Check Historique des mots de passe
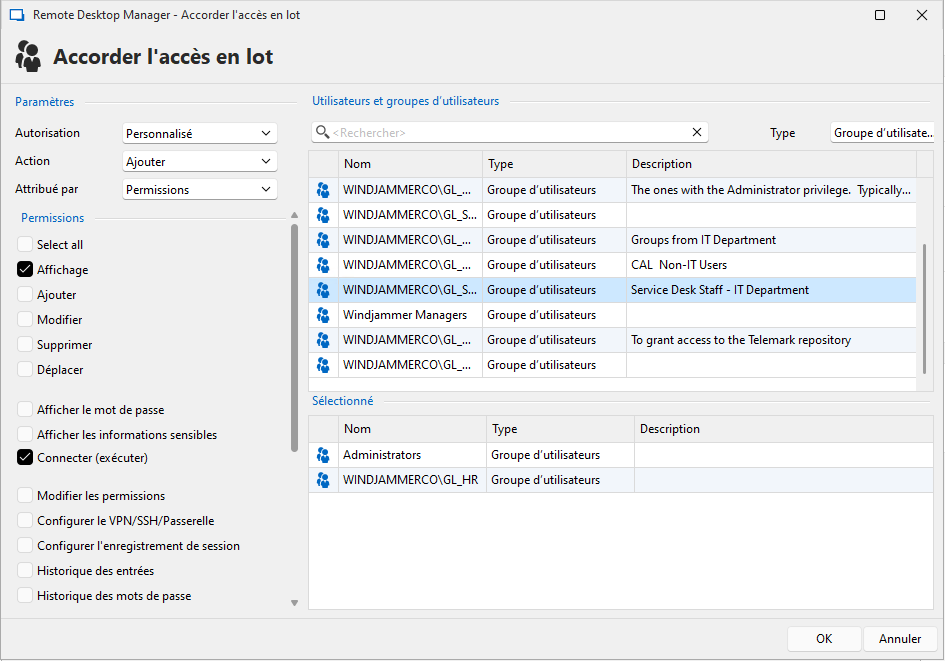Image resolution: width=945 pixels, height=661 pixels. (x=25, y=595)
